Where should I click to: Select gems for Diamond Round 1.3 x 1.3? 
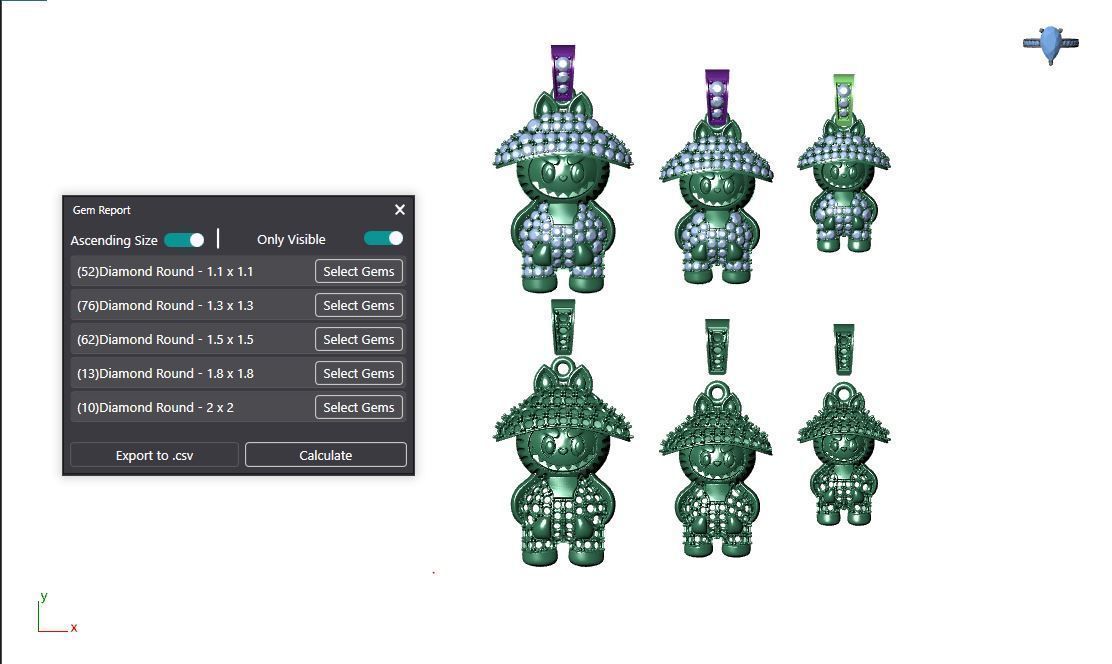click(x=359, y=306)
